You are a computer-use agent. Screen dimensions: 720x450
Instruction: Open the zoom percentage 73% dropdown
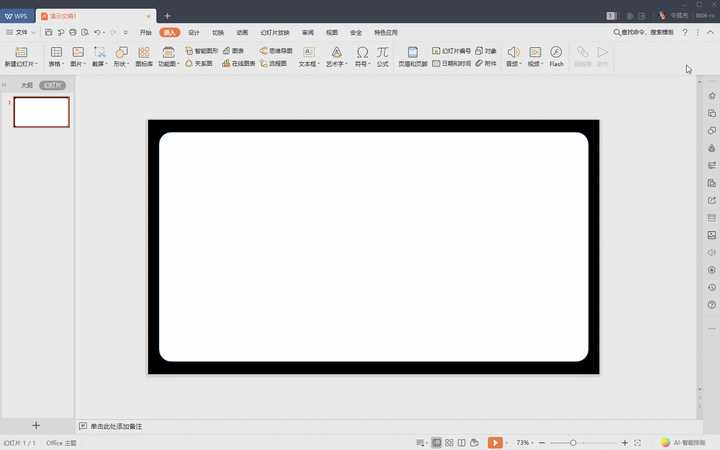[532, 443]
